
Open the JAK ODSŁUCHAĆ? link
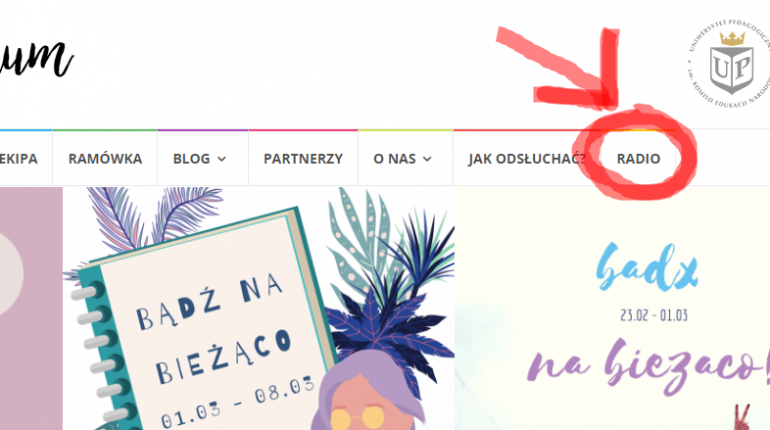click(527, 159)
